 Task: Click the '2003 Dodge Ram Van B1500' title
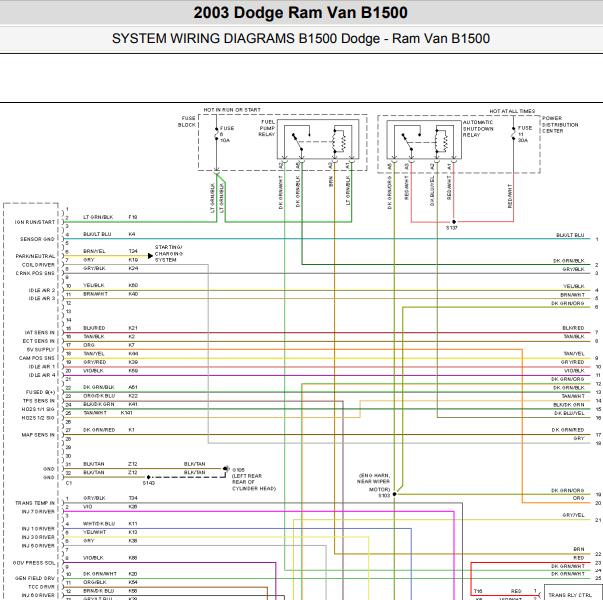[x=300, y=13]
